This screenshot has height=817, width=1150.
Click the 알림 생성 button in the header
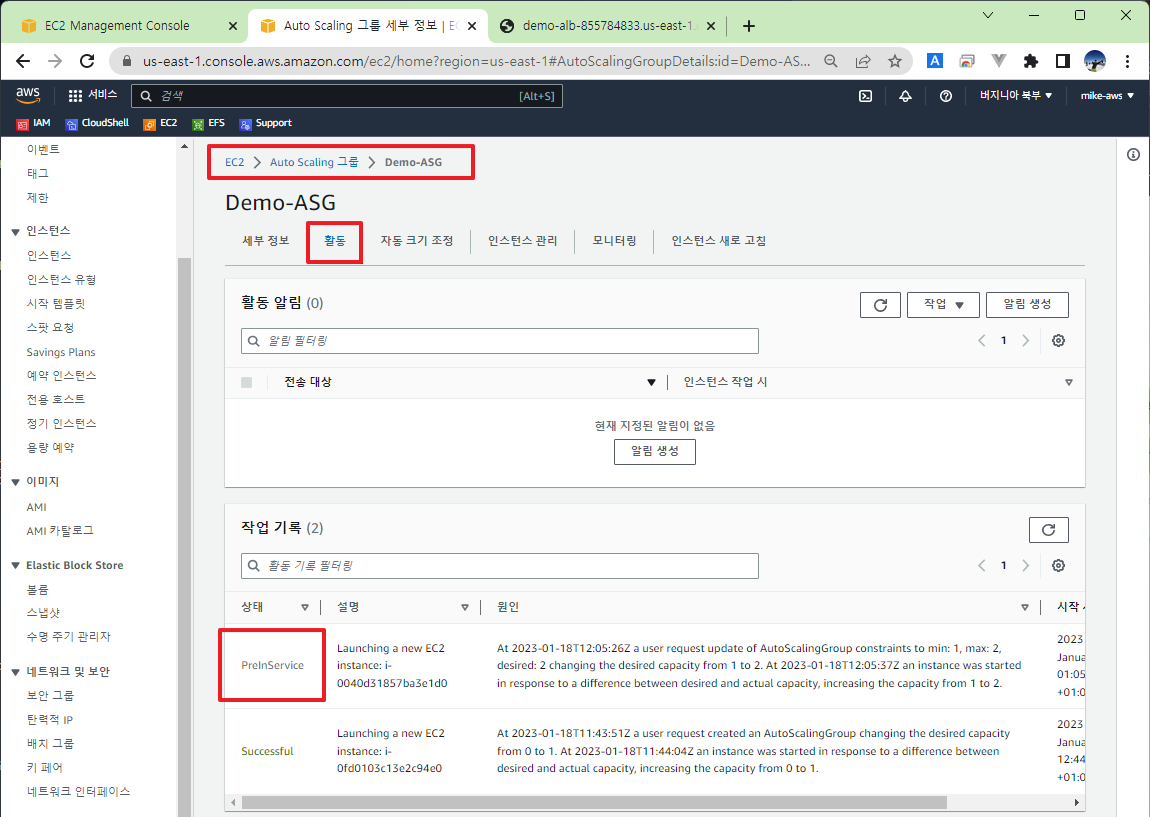point(1027,305)
